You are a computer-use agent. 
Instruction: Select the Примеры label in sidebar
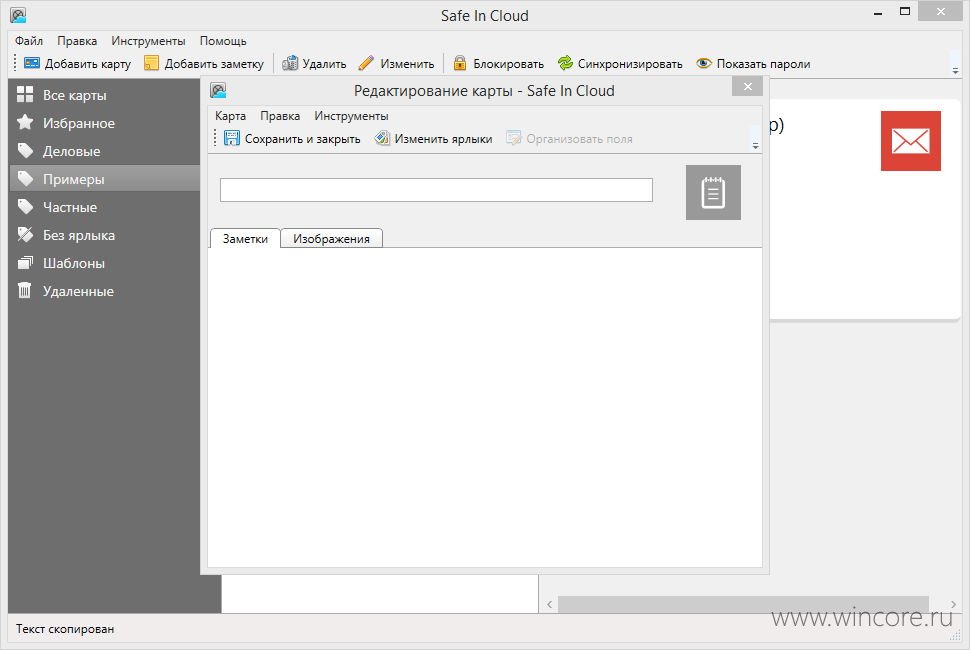click(104, 179)
